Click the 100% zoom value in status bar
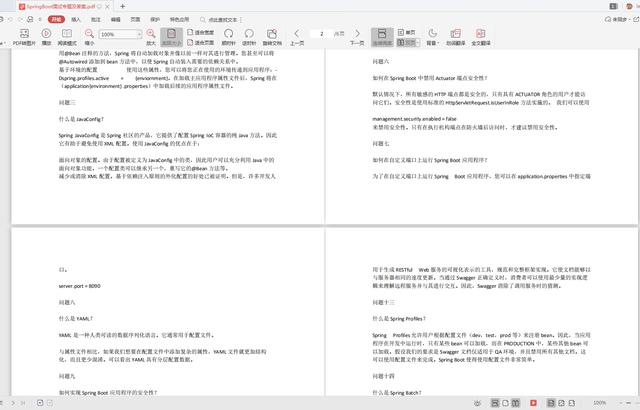This screenshot has height=410, width=640. pyautogui.click(x=599, y=403)
